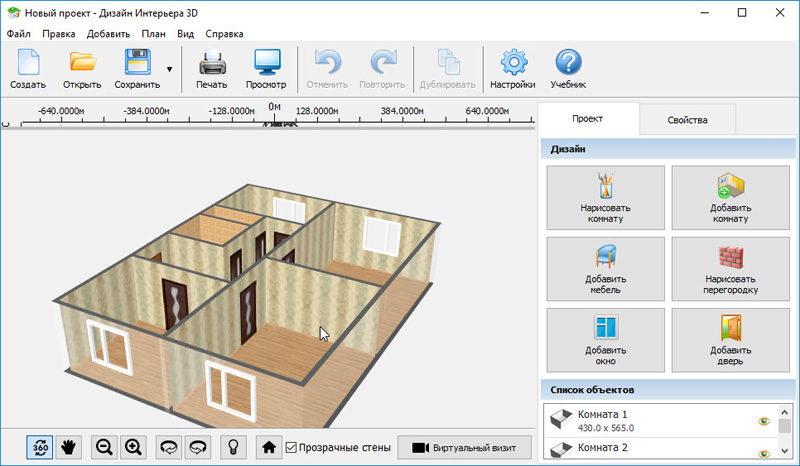The height and width of the screenshot is (466, 800).
Task: Click the Создать new project icon
Action: pyautogui.click(x=28, y=69)
